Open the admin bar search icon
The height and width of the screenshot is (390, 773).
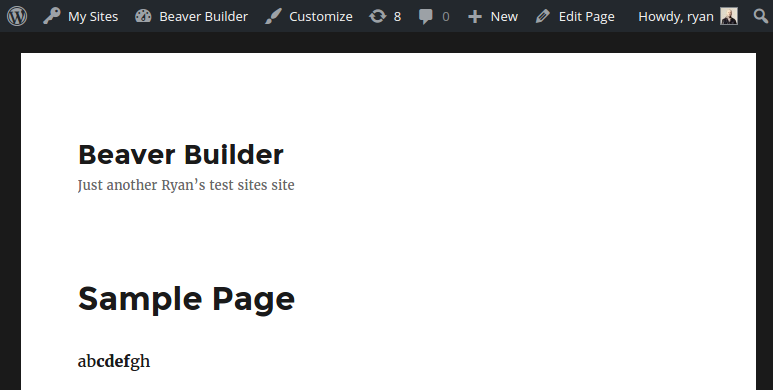tap(761, 16)
